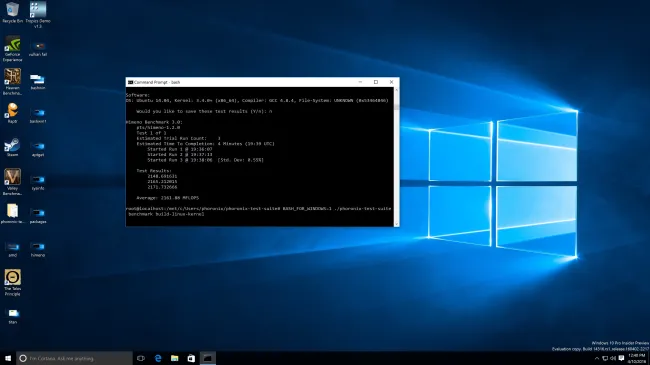Open the Action Center notification icon

click(x=621, y=358)
